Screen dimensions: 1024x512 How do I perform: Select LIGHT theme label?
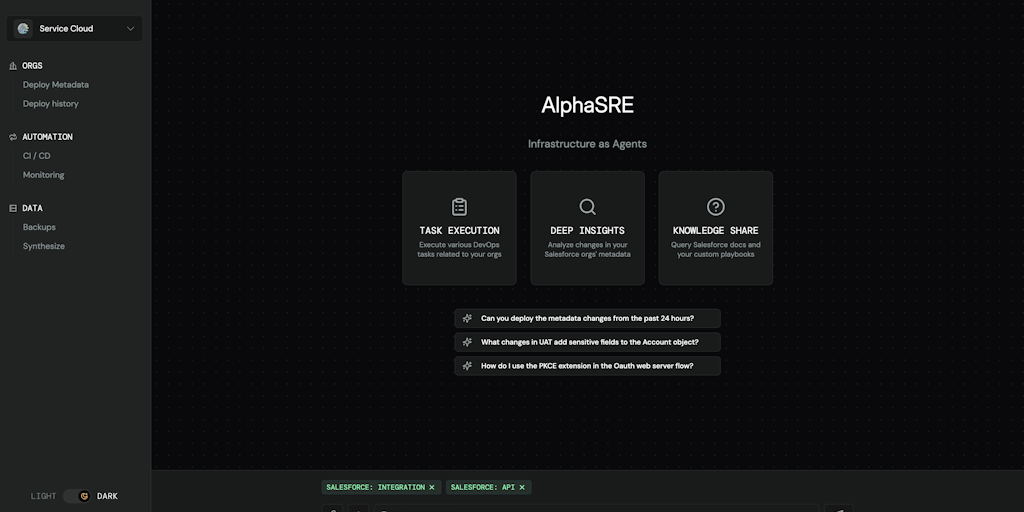pos(44,496)
